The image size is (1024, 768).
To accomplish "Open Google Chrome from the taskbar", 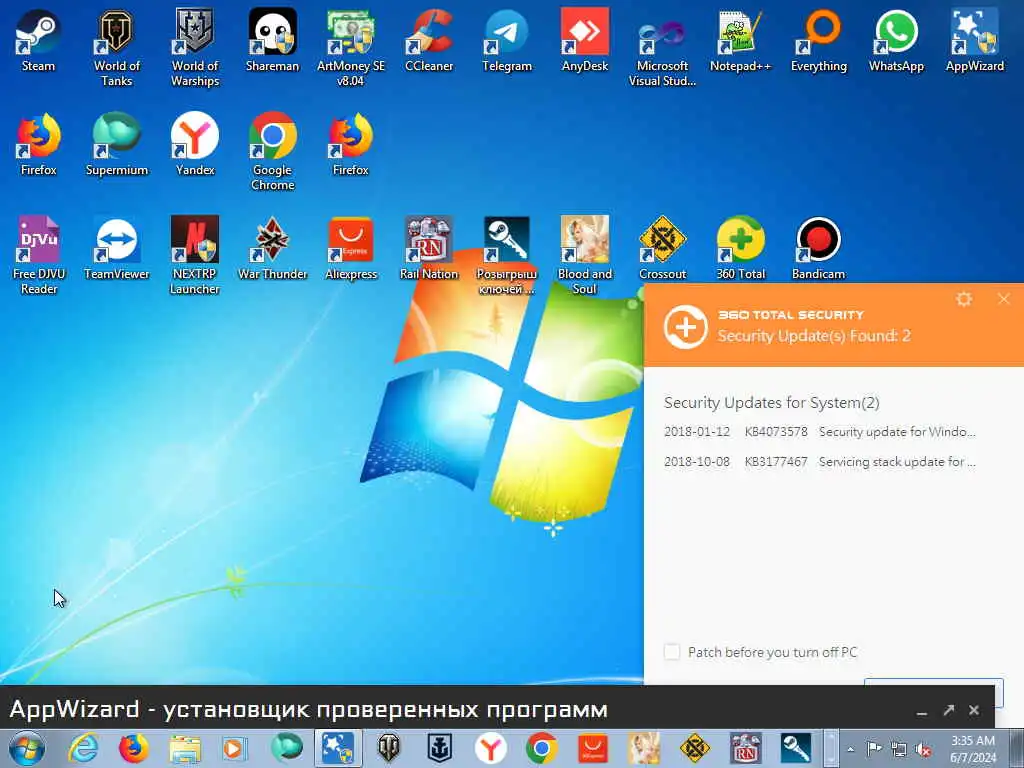I will [x=541, y=748].
